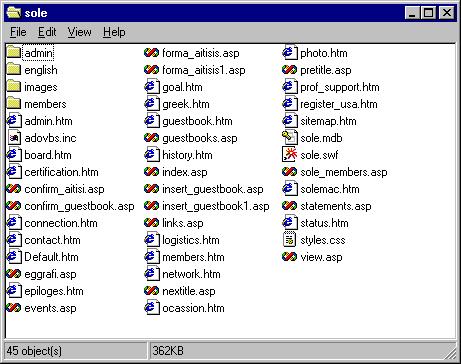Screen dimensions: 461x364
Task: Click the Default.htm file icon
Action: click(x=14, y=257)
